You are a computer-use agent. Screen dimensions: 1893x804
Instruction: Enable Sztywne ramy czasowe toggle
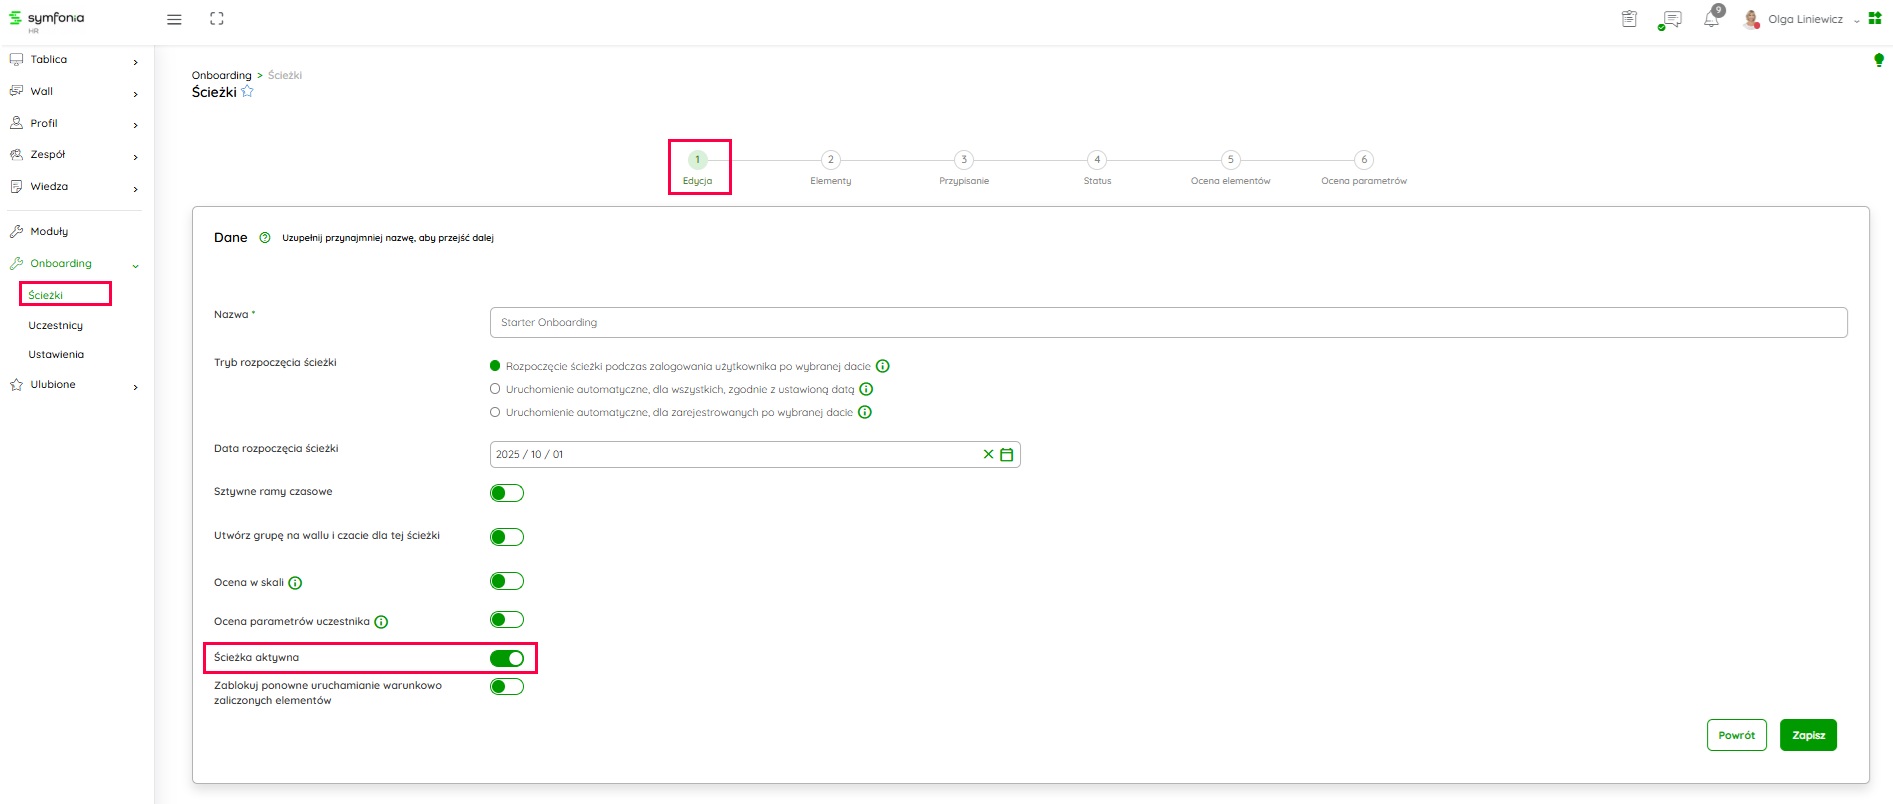(x=507, y=493)
